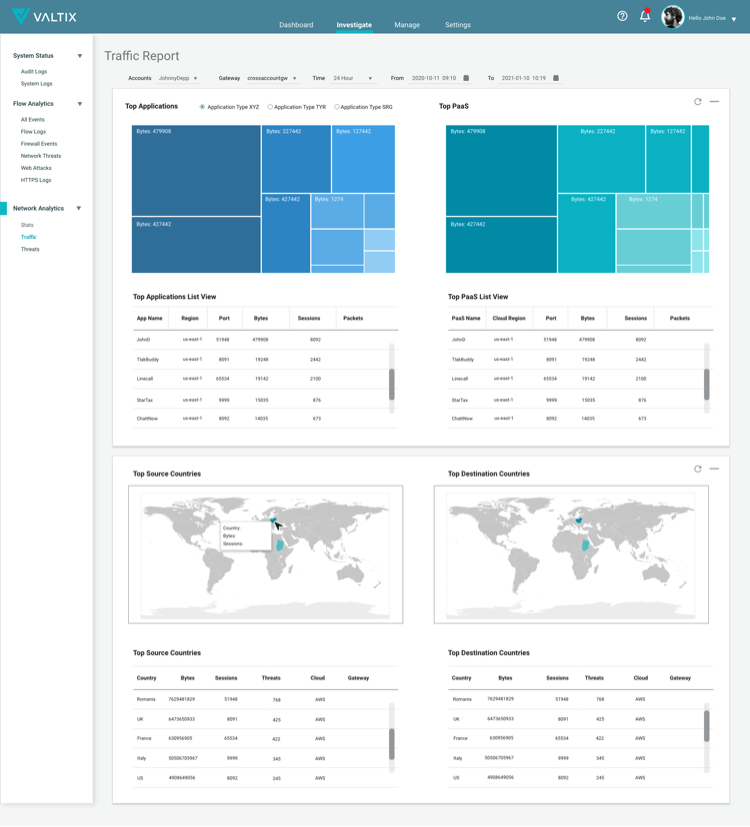Refresh the Top Source Countries panel
The width and height of the screenshot is (750, 827).
[x=698, y=469]
